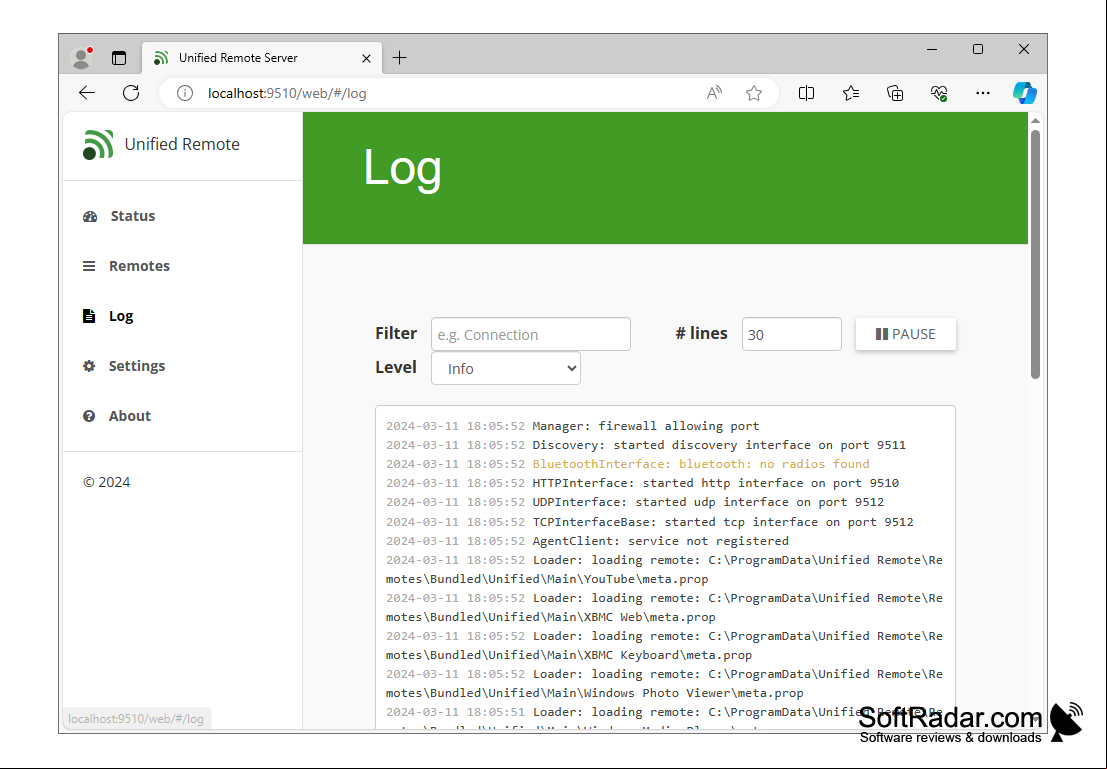Click the Remotes list icon
1107x769 pixels.
89,266
